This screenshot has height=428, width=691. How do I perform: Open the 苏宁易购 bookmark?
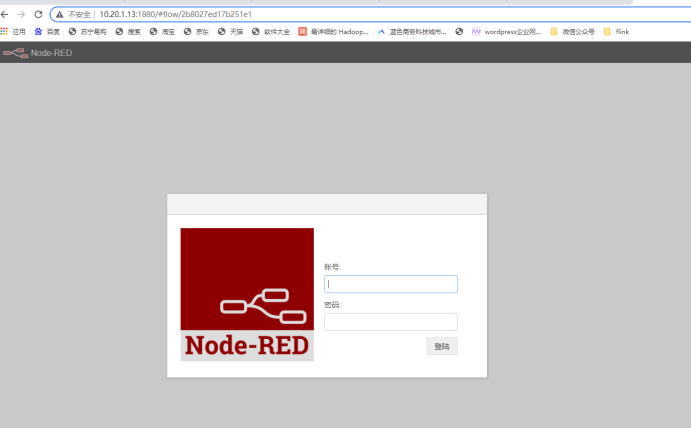coord(88,31)
